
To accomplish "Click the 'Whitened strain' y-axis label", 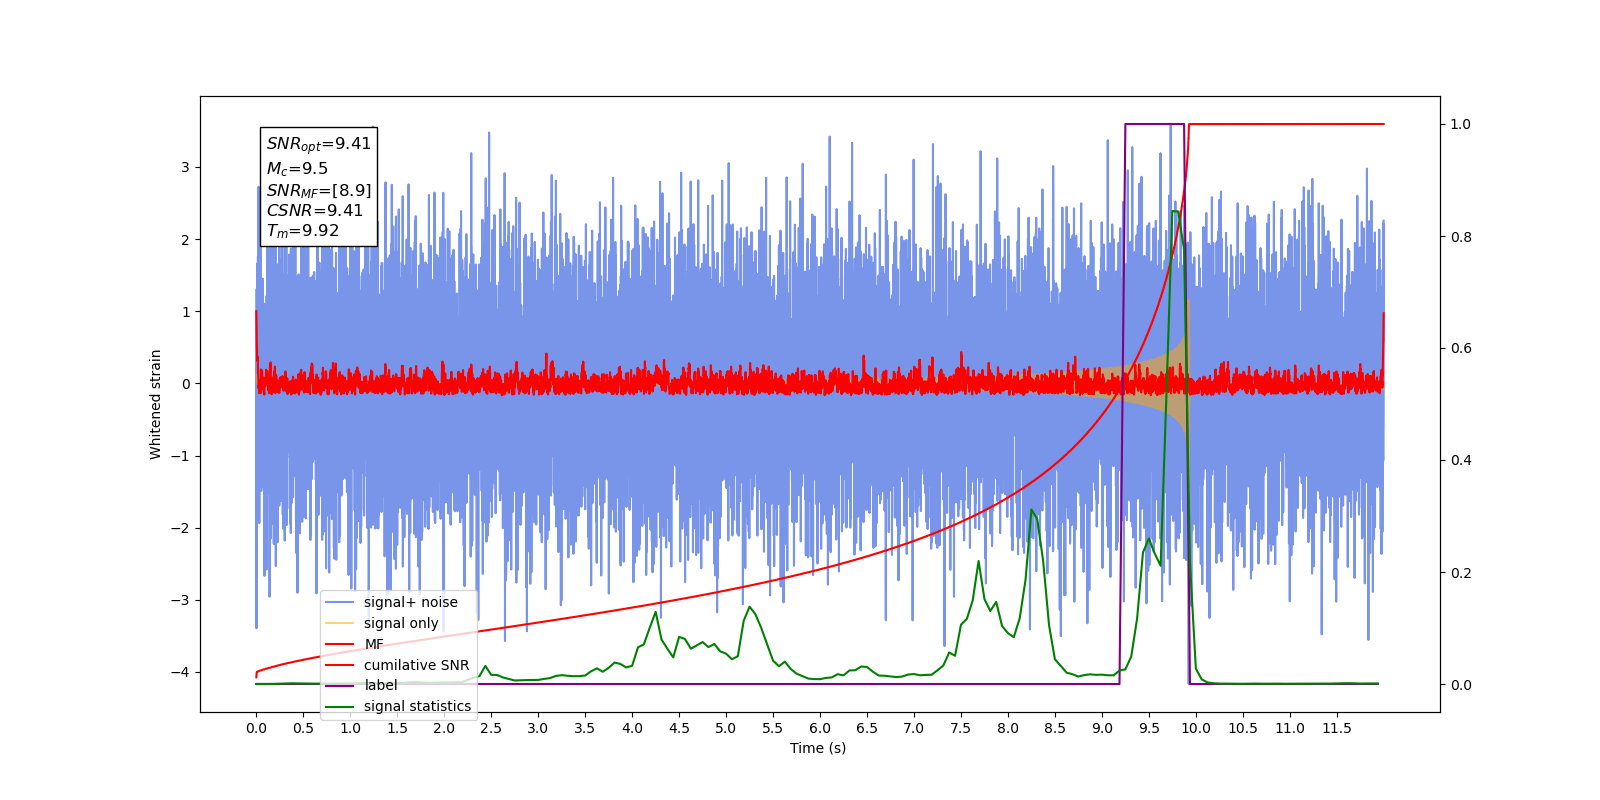I will (x=155, y=404).
